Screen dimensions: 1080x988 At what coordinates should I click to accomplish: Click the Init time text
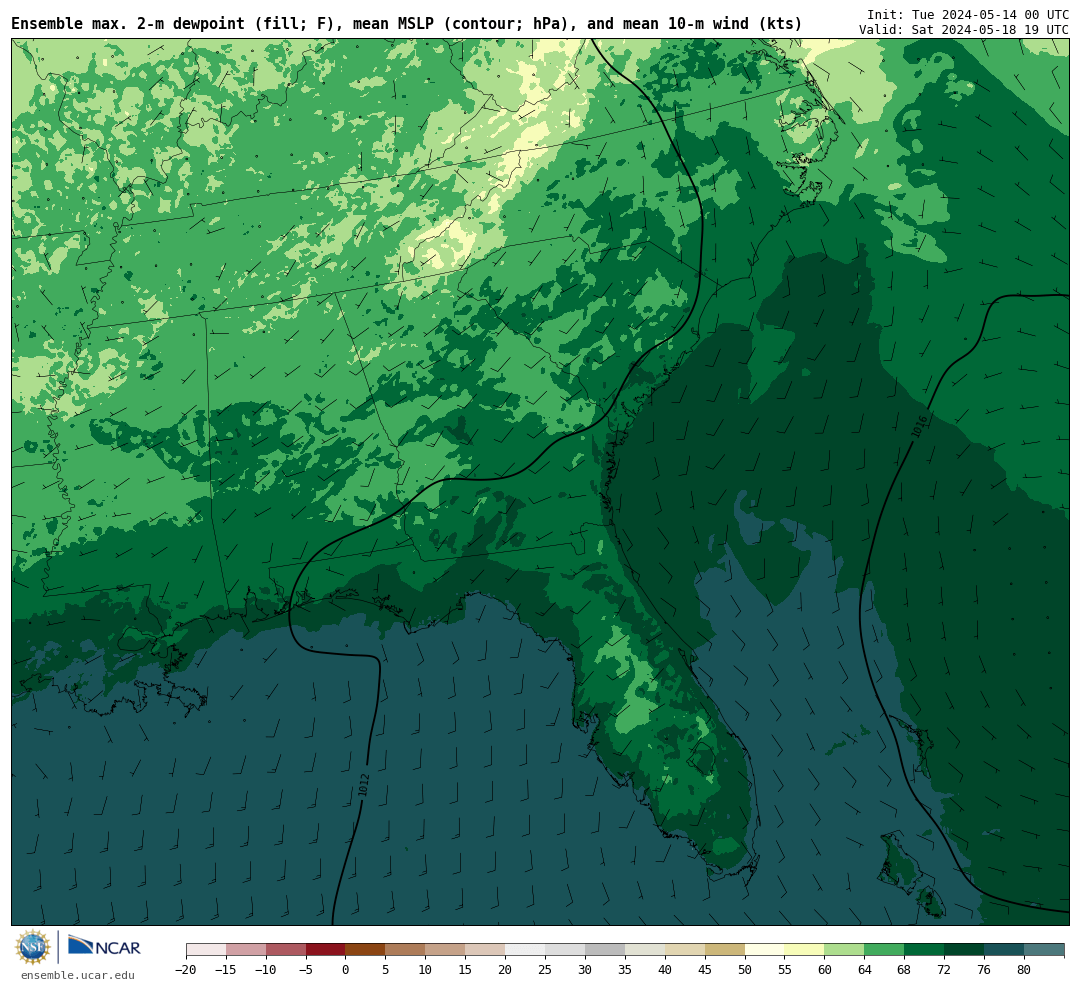(x=968, y=14)
